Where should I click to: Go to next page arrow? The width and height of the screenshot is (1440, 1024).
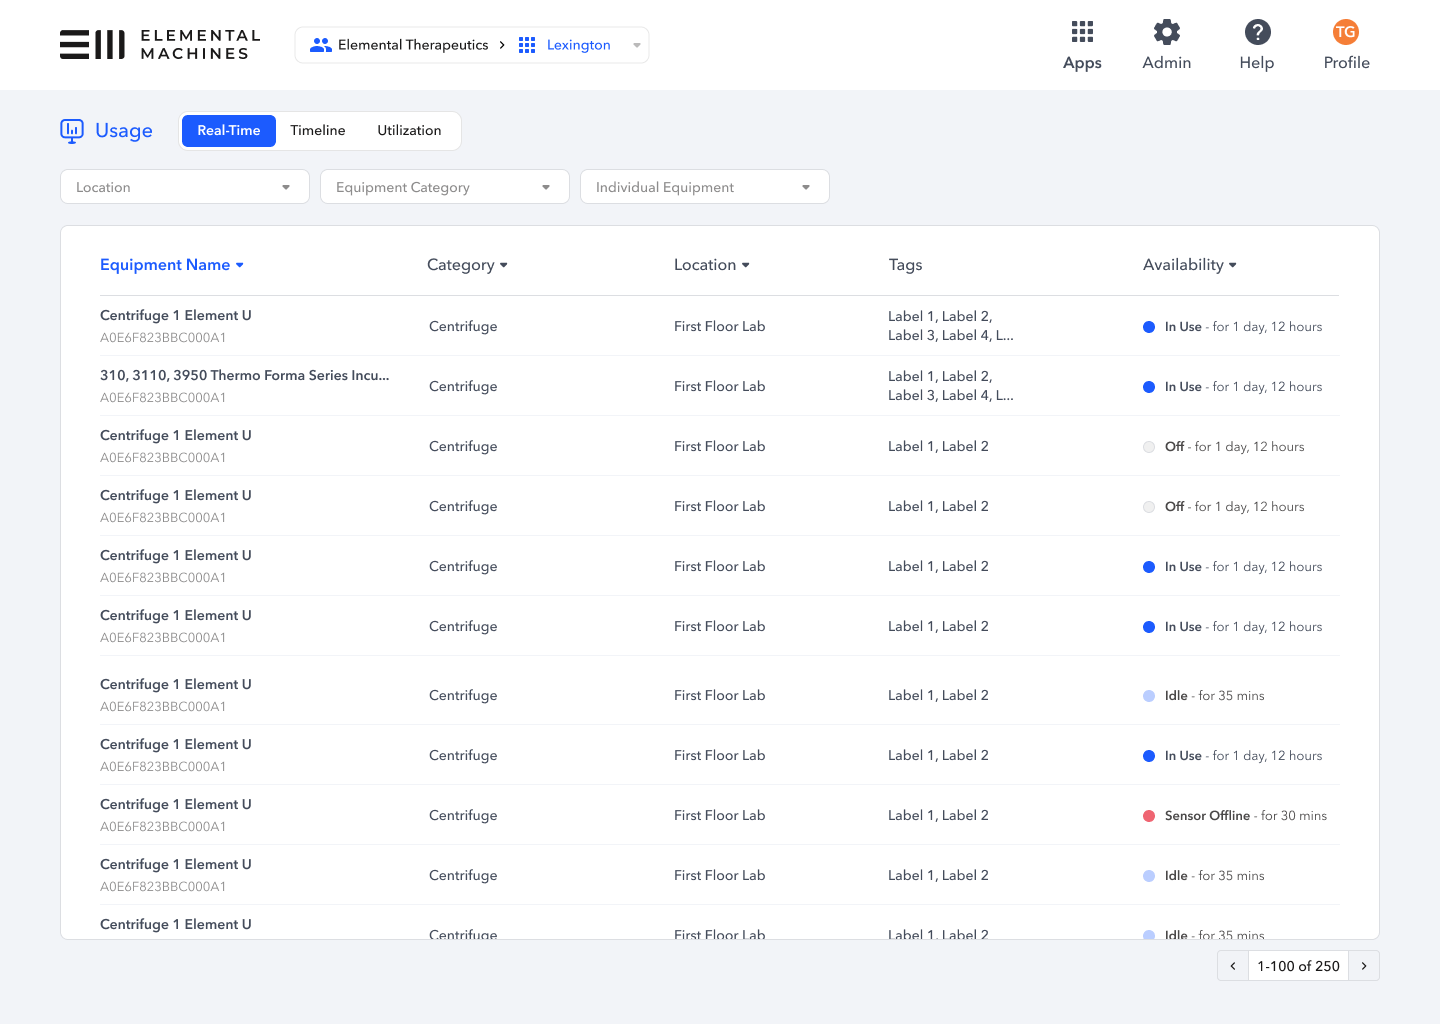(x=1364, y=966)
